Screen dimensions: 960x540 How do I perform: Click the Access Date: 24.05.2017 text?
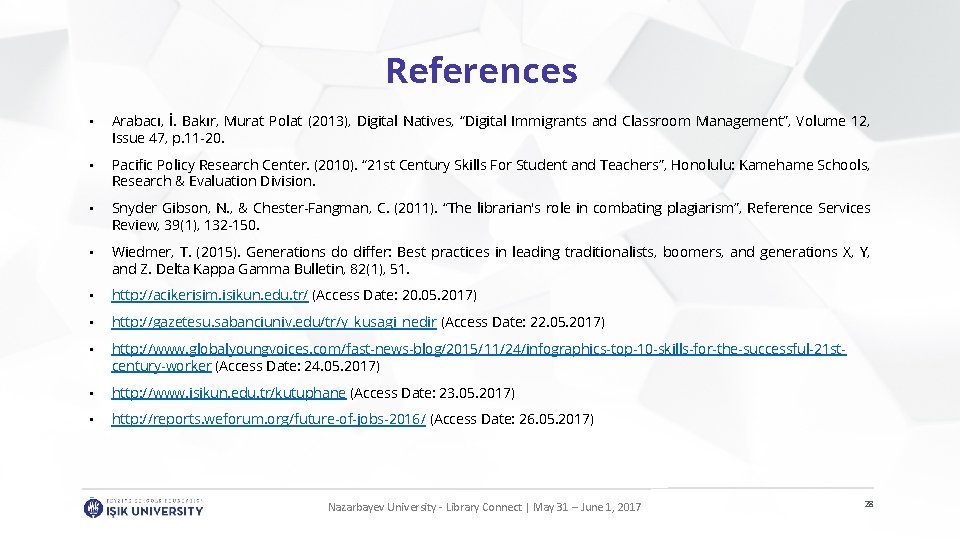[x=298, y=366]
